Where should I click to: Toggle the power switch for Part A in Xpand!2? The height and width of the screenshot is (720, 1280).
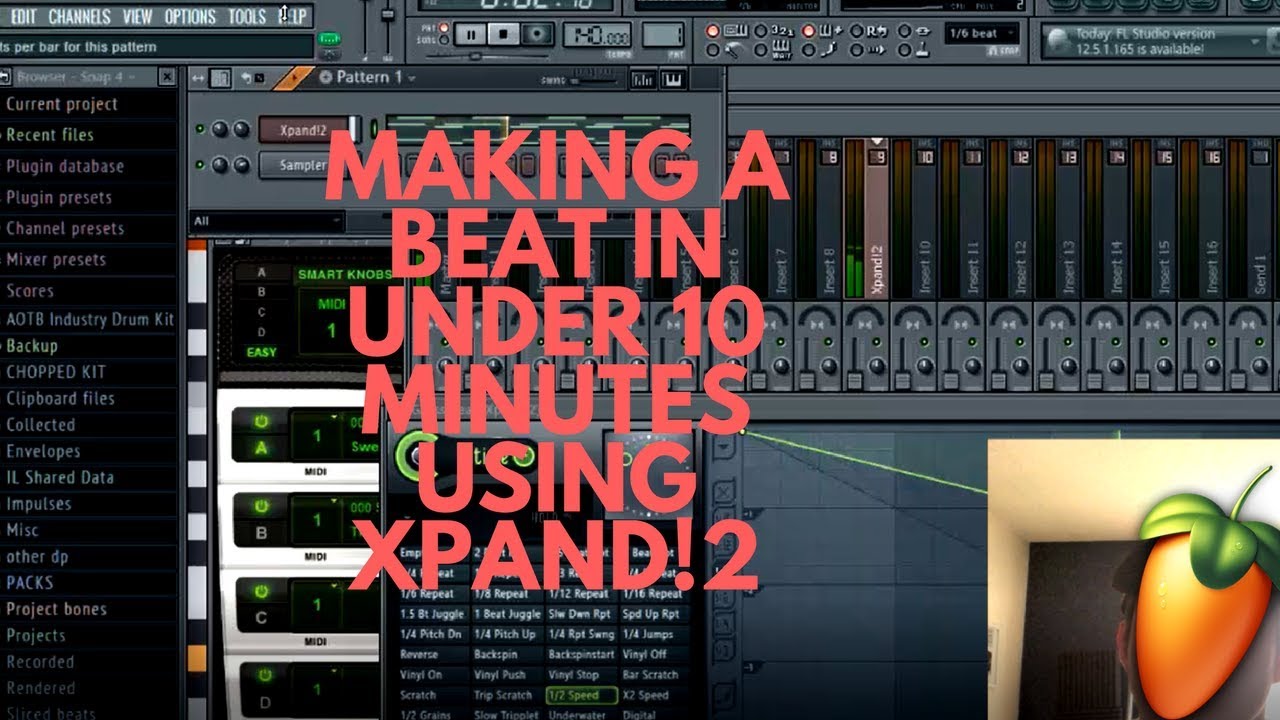(x=261, y=422)
